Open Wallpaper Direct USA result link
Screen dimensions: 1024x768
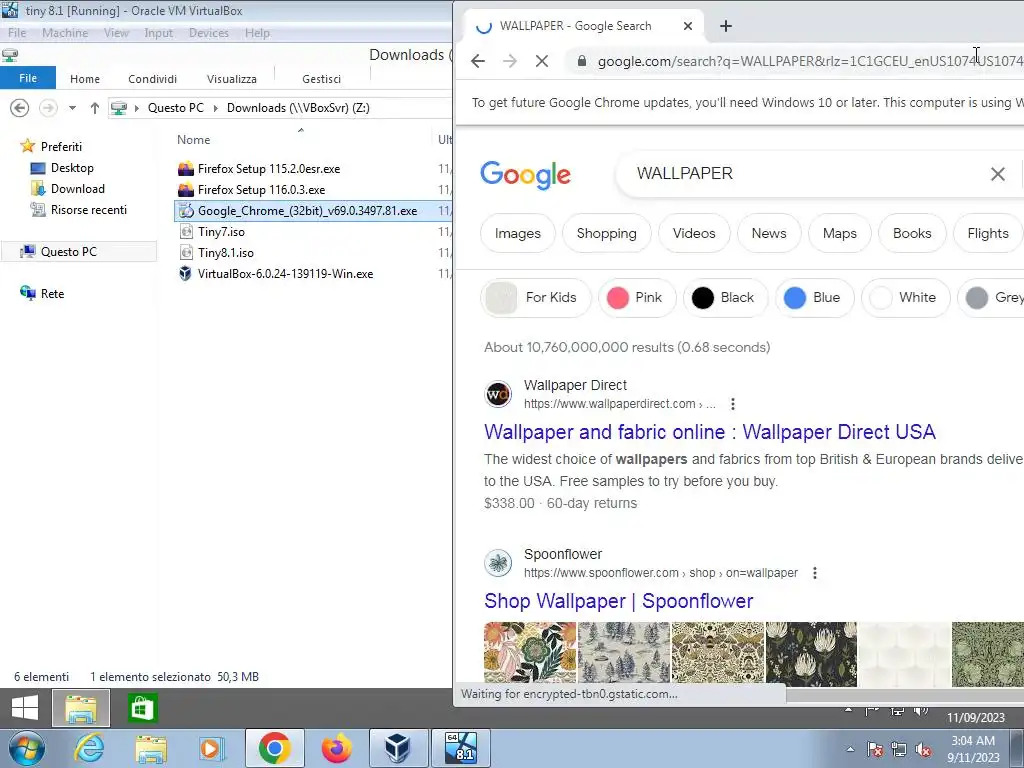click(710, 432)
